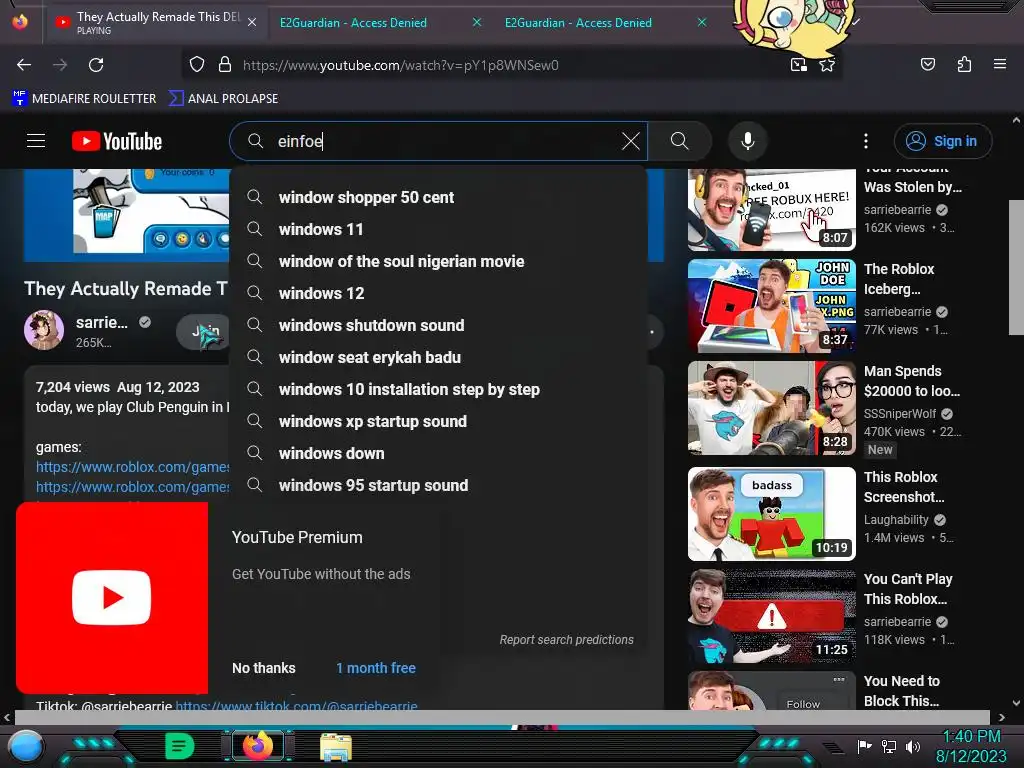Image resolution: width=1024 pixels, height=768 pixels.
Task: Search with your voice microphone
Action: (x=748, y=141)
